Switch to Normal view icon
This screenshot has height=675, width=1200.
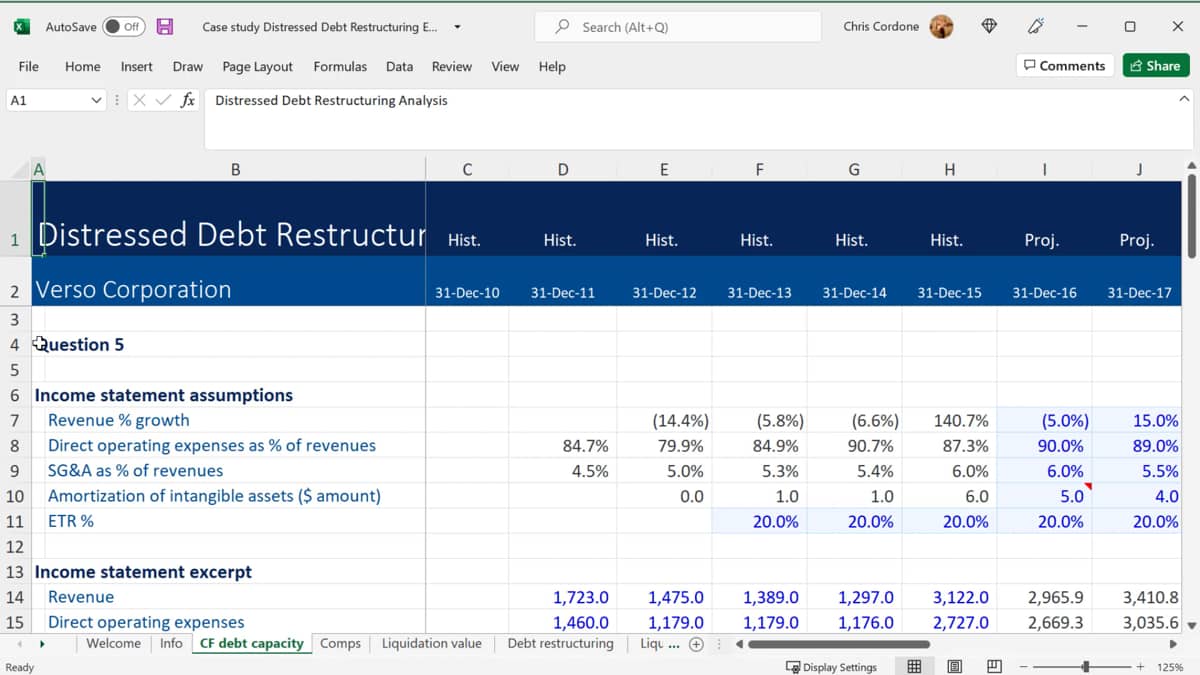[914, 667]
